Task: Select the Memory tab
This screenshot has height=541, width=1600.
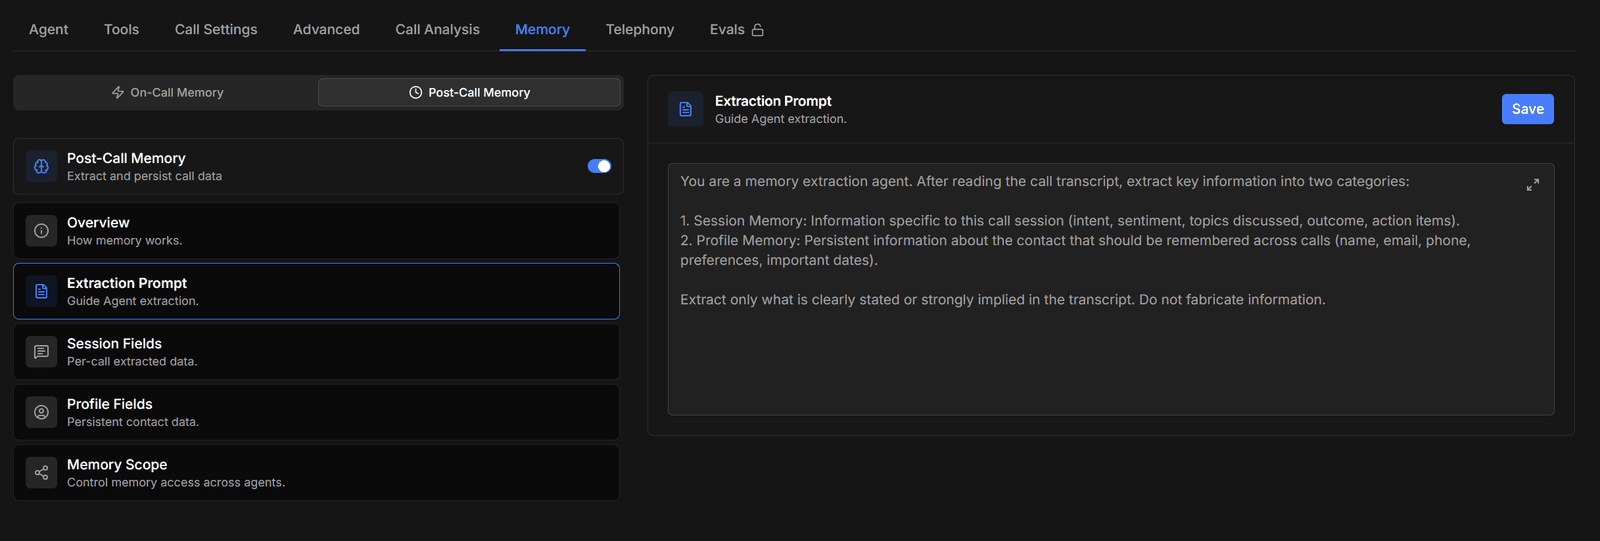Action: pos(542,29)
